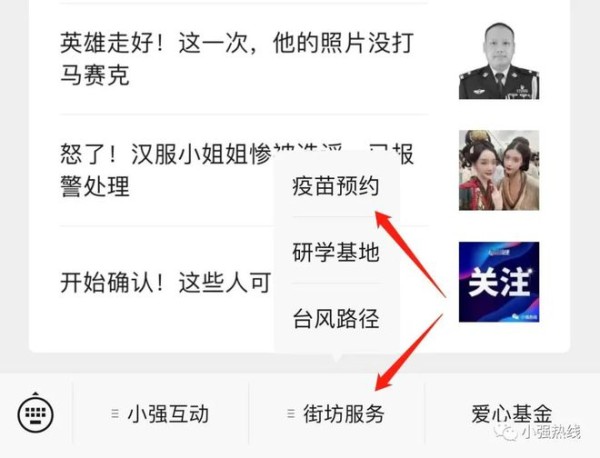Select 台风路径 from popup menu
Screen dimensions: 600x458
tap(336, 318)
